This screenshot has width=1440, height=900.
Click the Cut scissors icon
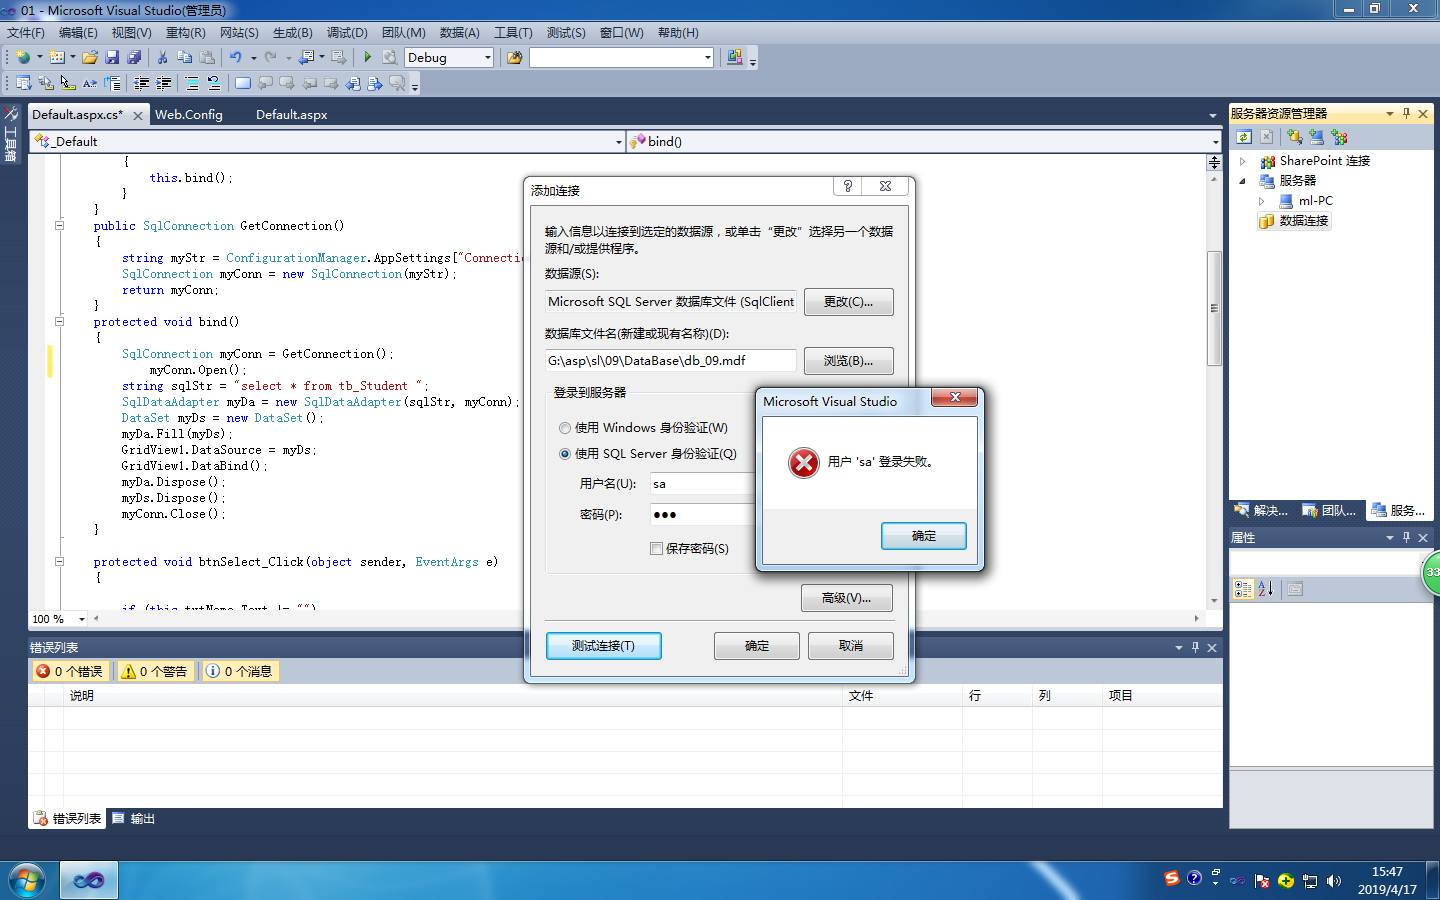pos(162,57)
